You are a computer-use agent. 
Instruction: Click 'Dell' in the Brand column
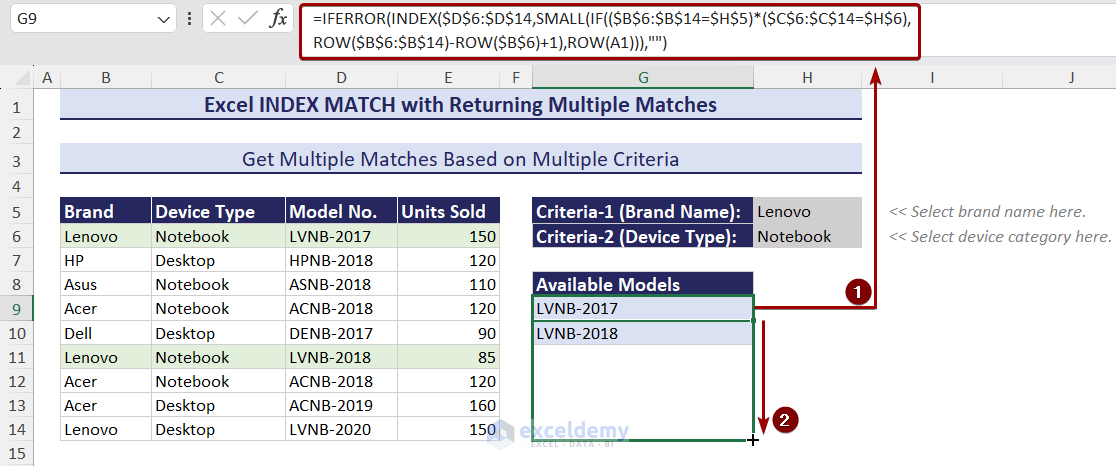pyautogui.click(x=106, y=333)
